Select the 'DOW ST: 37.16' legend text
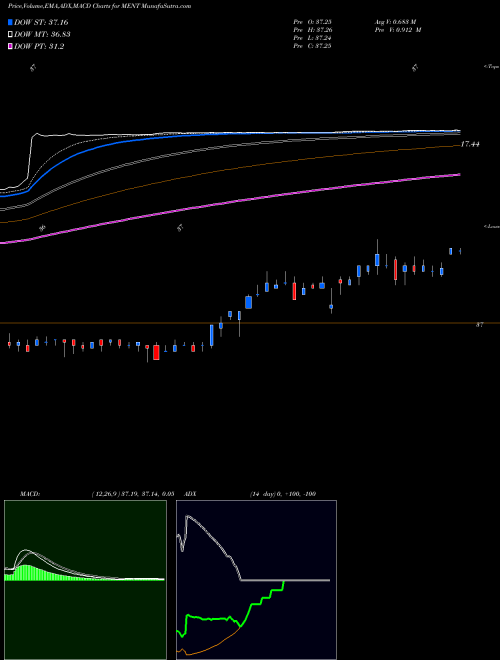500x660 pixels. [41, 22]
